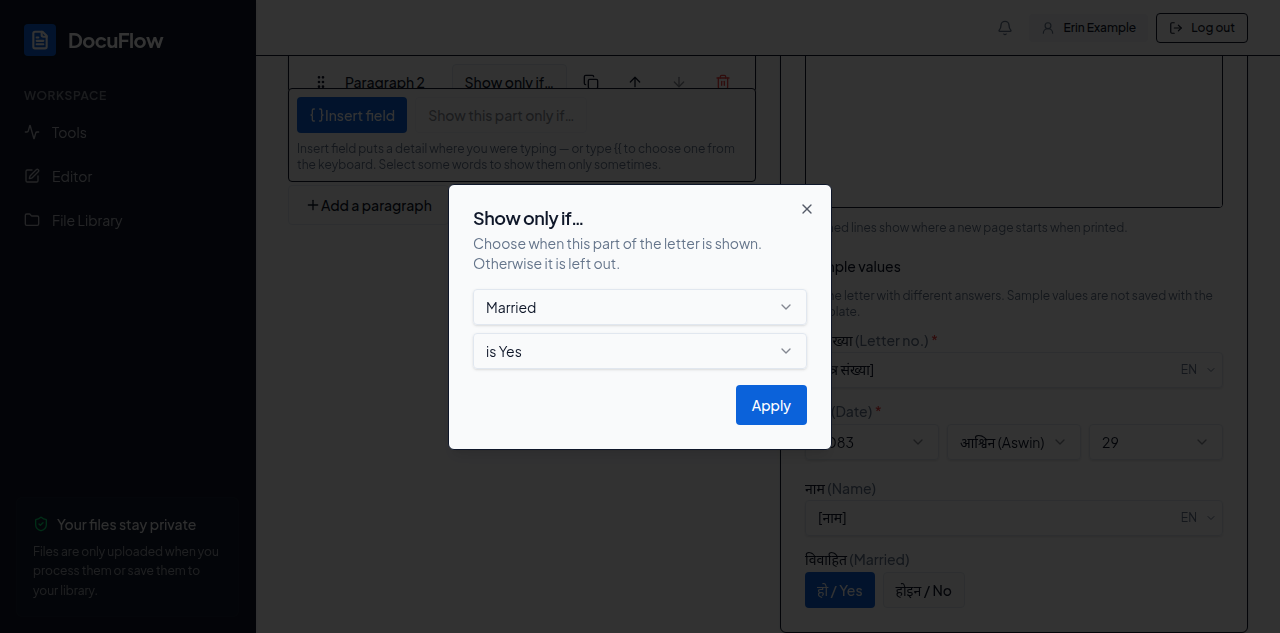Viewport: 1280px width, 633px height.
Task: Click the Insert field button
Action: click(352, 115)
